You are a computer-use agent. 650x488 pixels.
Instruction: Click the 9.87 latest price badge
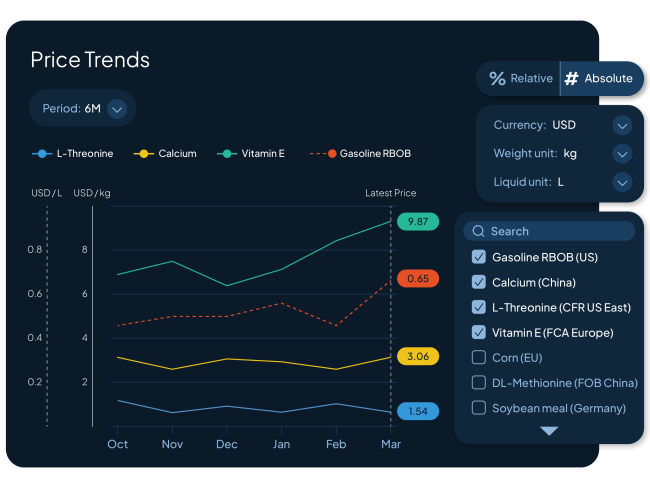point(418,222)
